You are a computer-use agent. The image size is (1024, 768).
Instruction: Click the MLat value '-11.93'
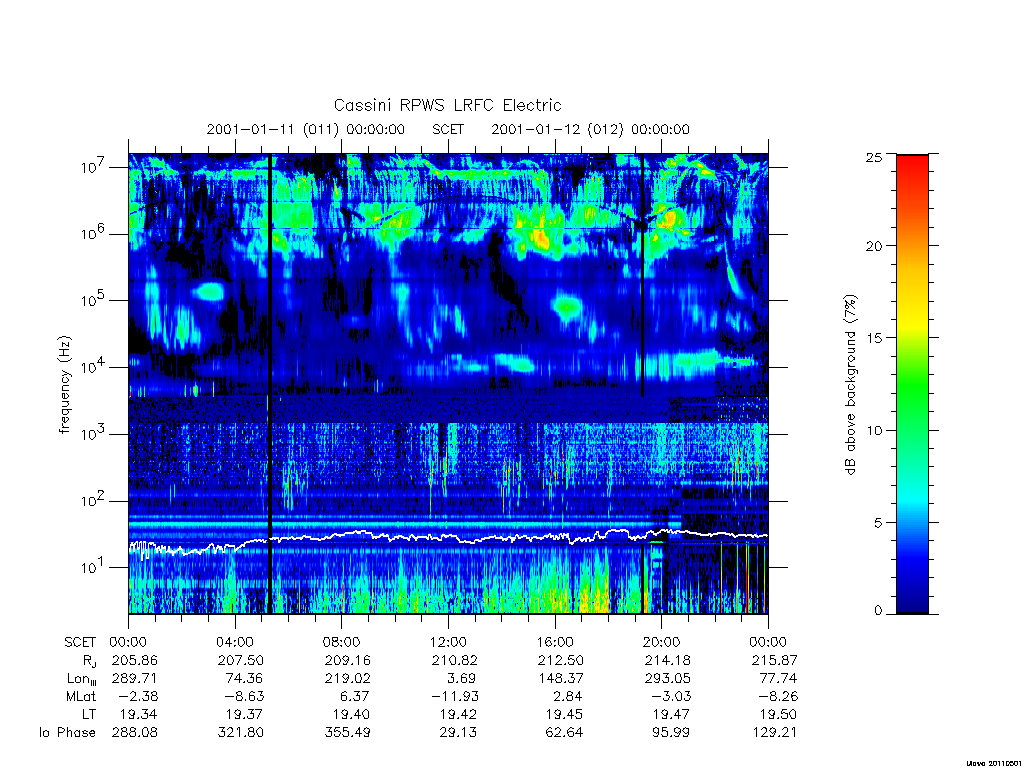455,696
